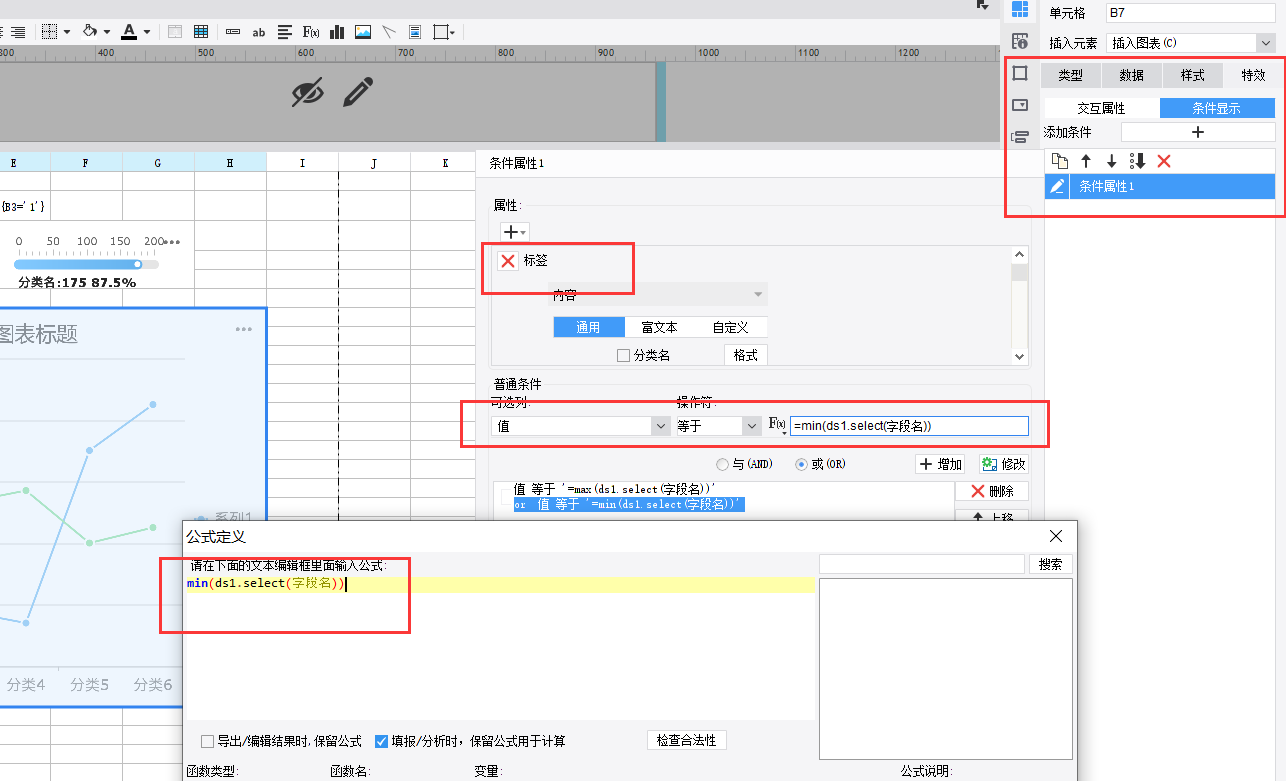Click the crossed-out eye hide icon
Image resolution: width=1286 pixels, height=781 pixels.
point(308,93)
